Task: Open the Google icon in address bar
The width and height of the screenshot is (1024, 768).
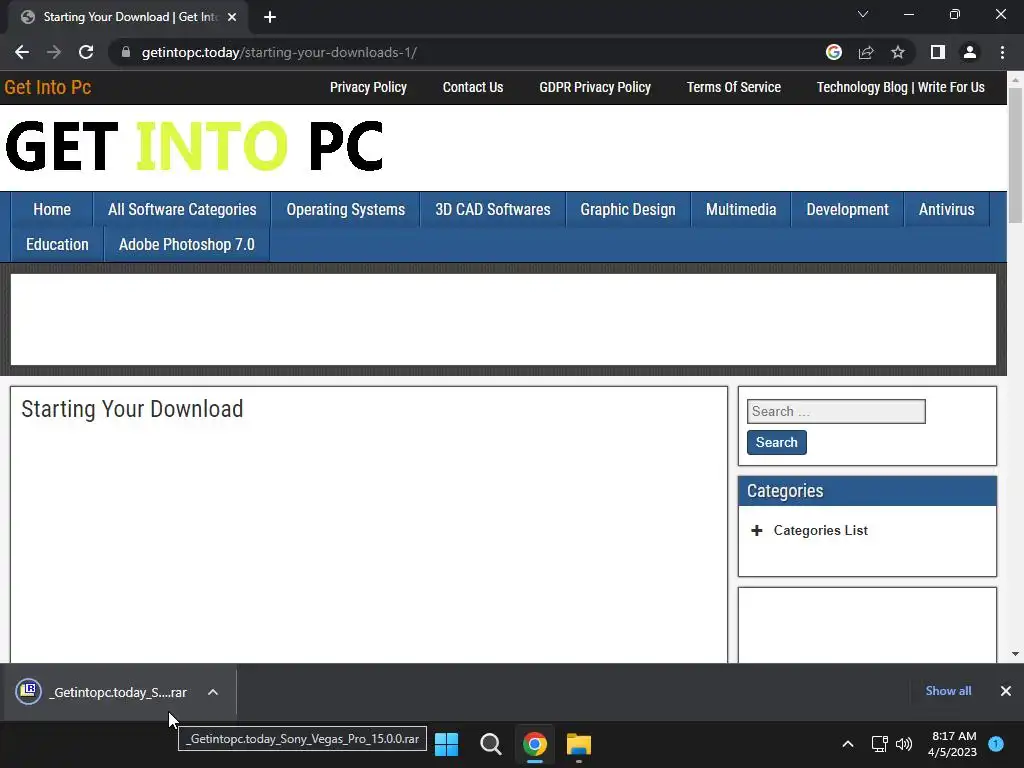Action: (834, 52)
